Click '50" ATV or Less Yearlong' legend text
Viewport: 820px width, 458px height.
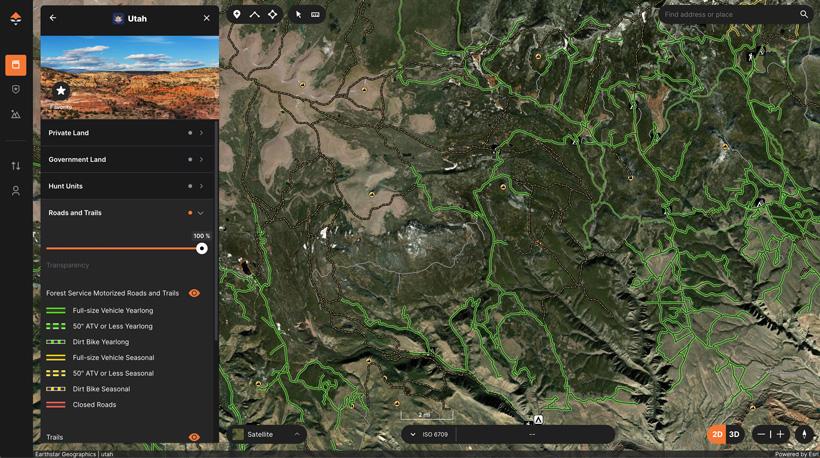tap(112, 326)
